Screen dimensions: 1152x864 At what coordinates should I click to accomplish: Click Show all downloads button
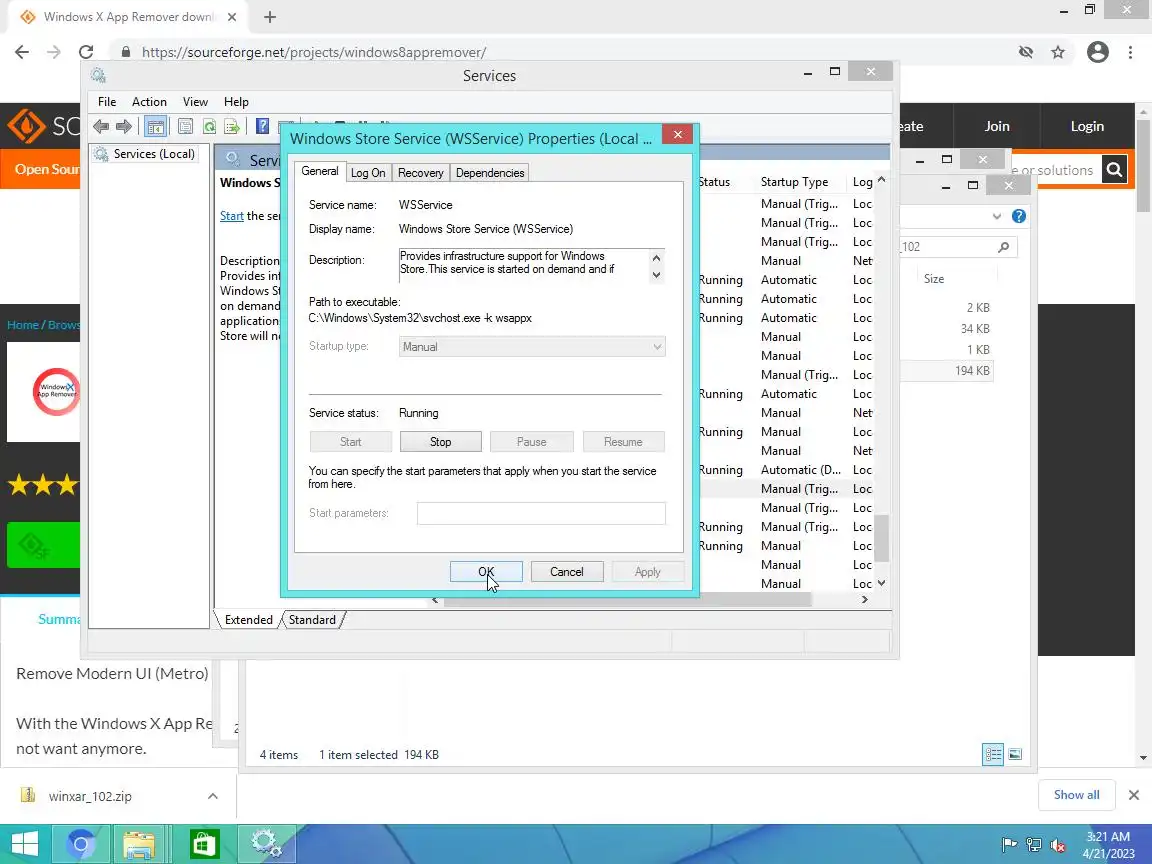[1076, 795]
